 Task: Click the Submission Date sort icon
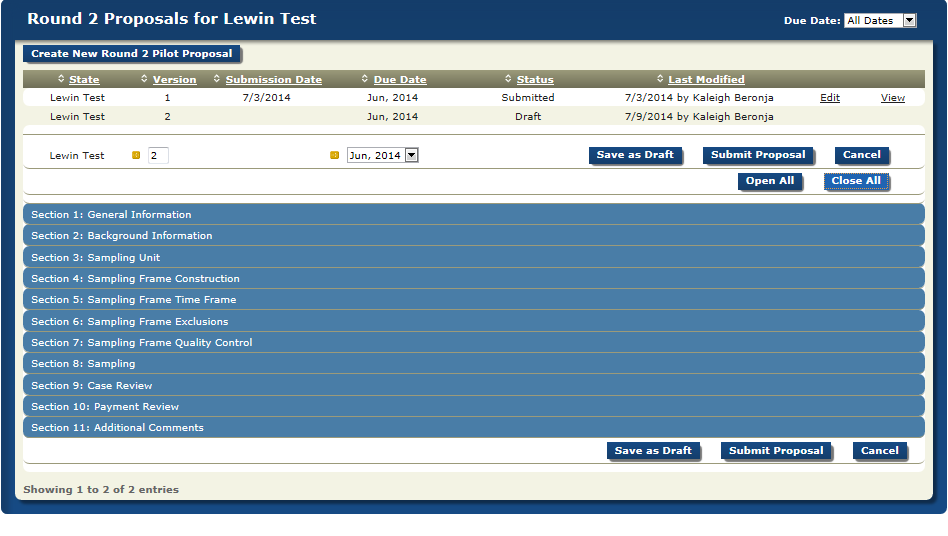tap(216, 79)
